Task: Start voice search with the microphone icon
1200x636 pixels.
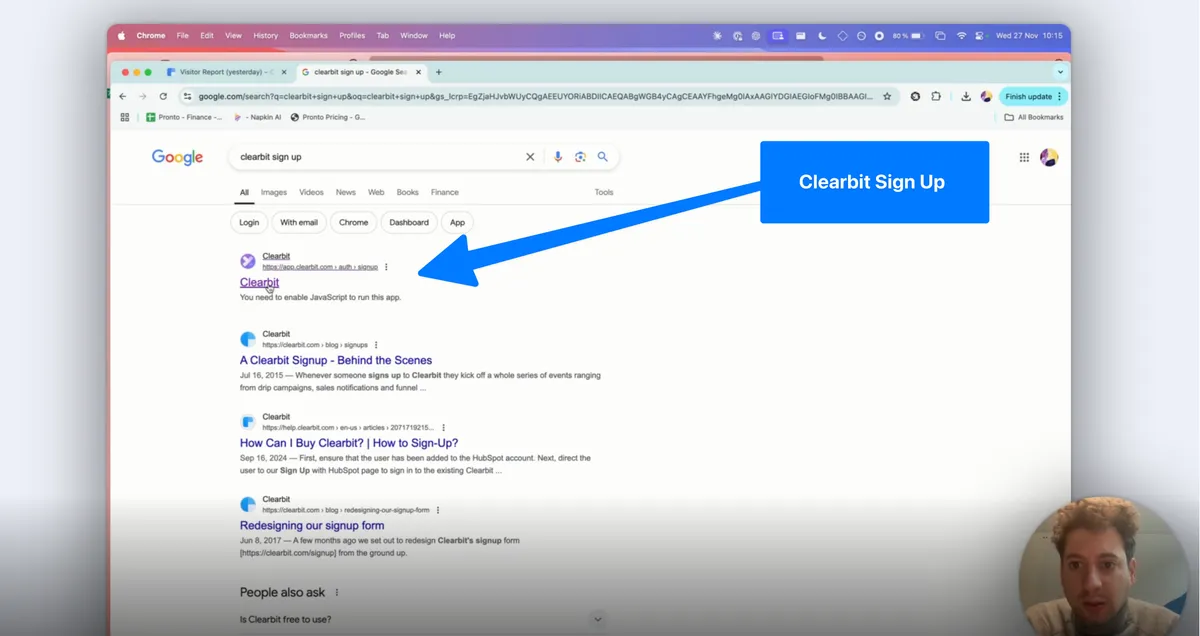Action: click(558, 157)
